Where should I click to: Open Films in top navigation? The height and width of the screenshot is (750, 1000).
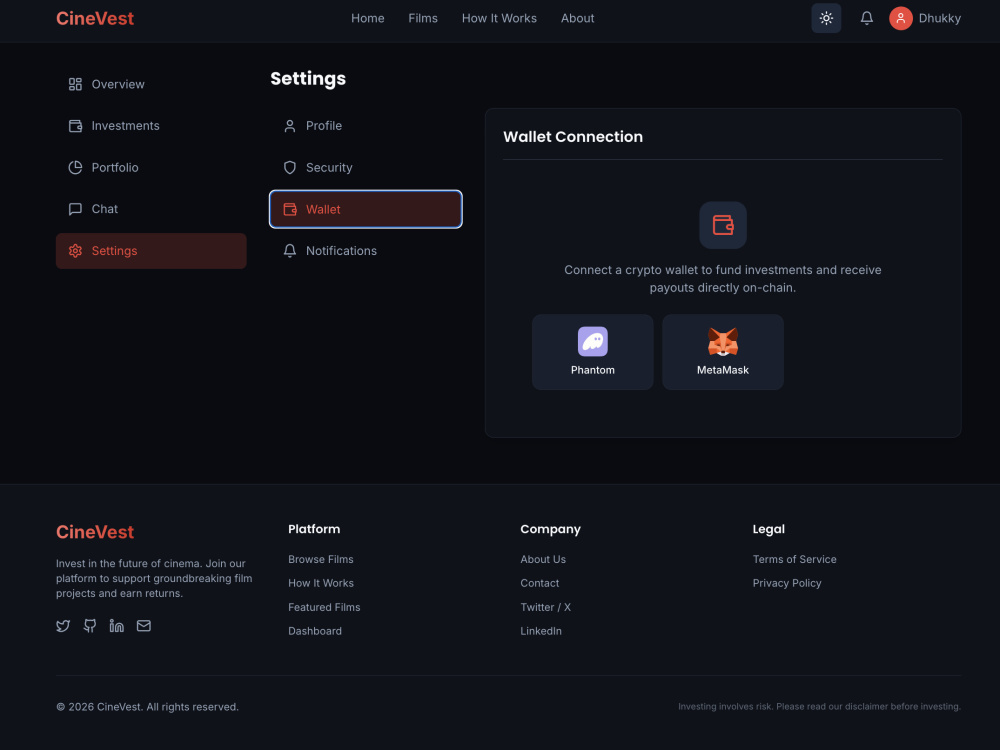coord(423,18)
